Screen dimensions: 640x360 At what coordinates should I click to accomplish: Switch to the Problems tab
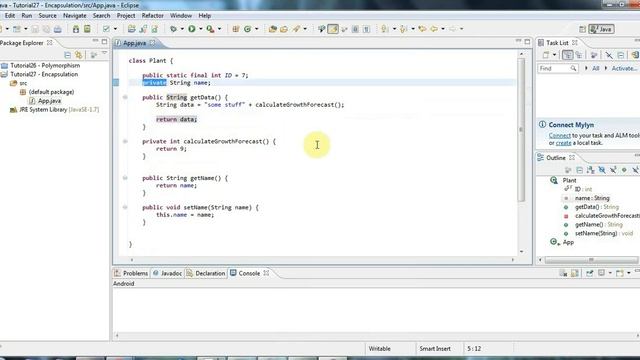tap(131, 273)
